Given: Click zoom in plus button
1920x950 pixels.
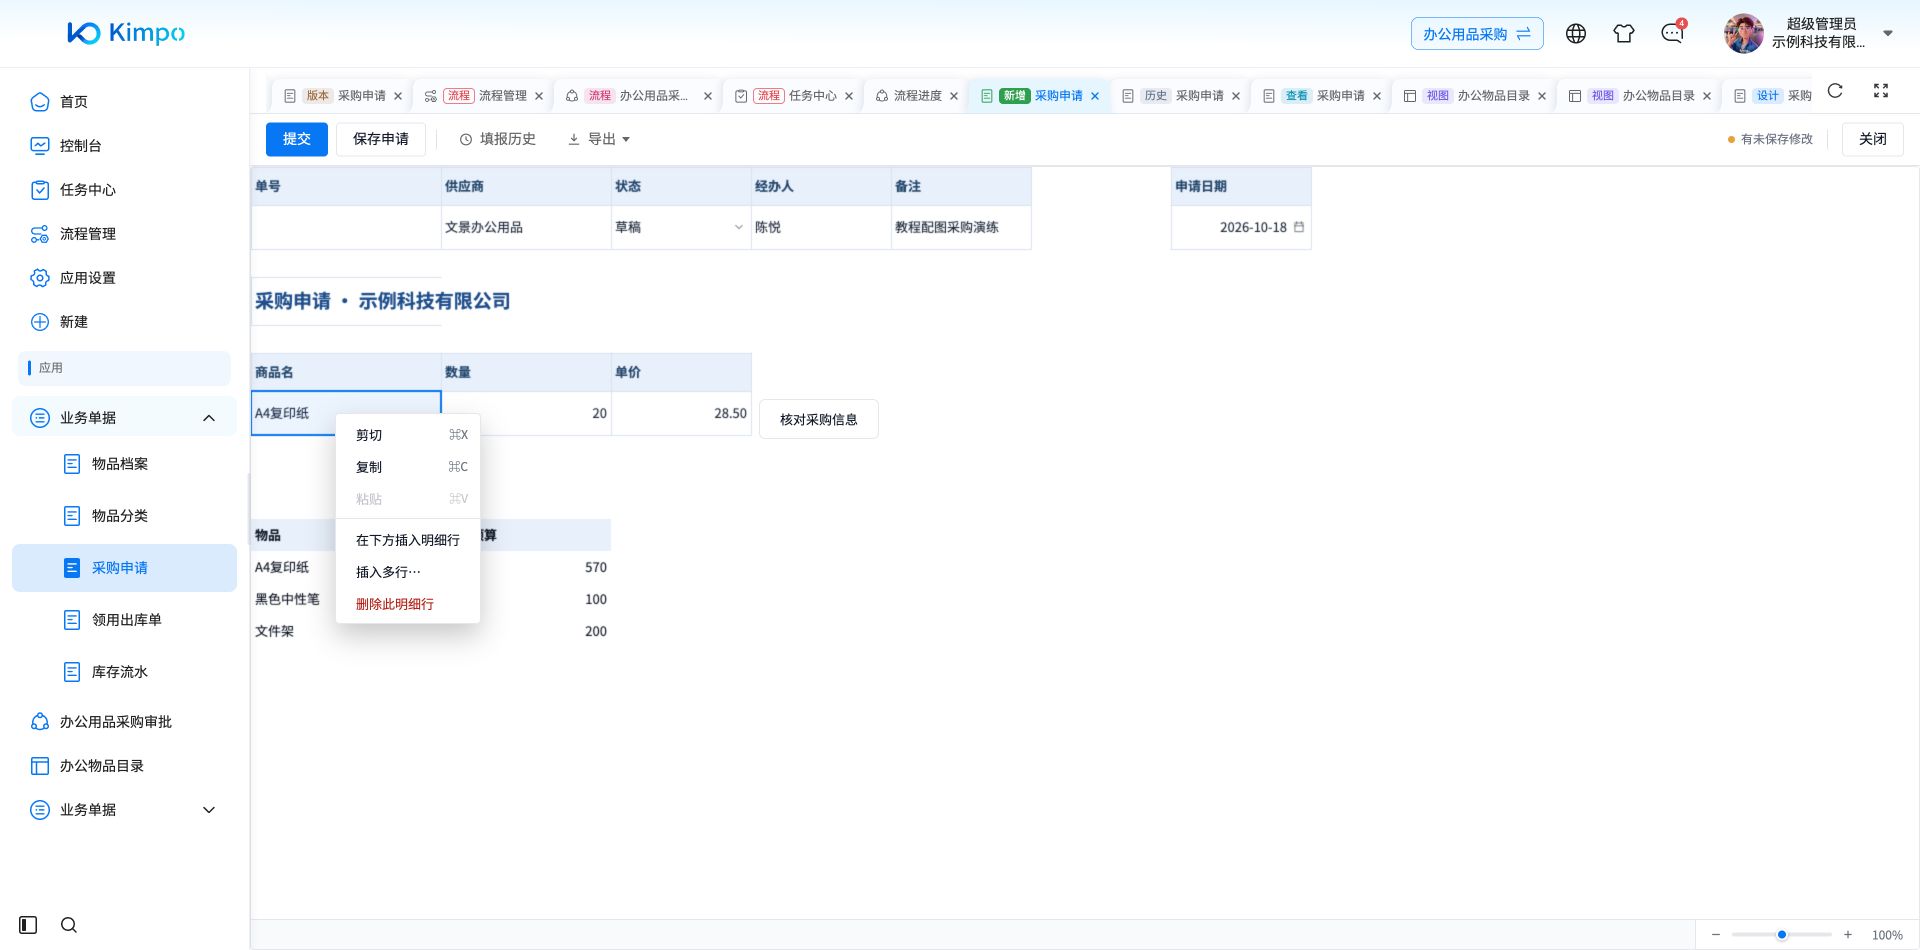Looking at the screenshot, I should (x=1848, y=935).
